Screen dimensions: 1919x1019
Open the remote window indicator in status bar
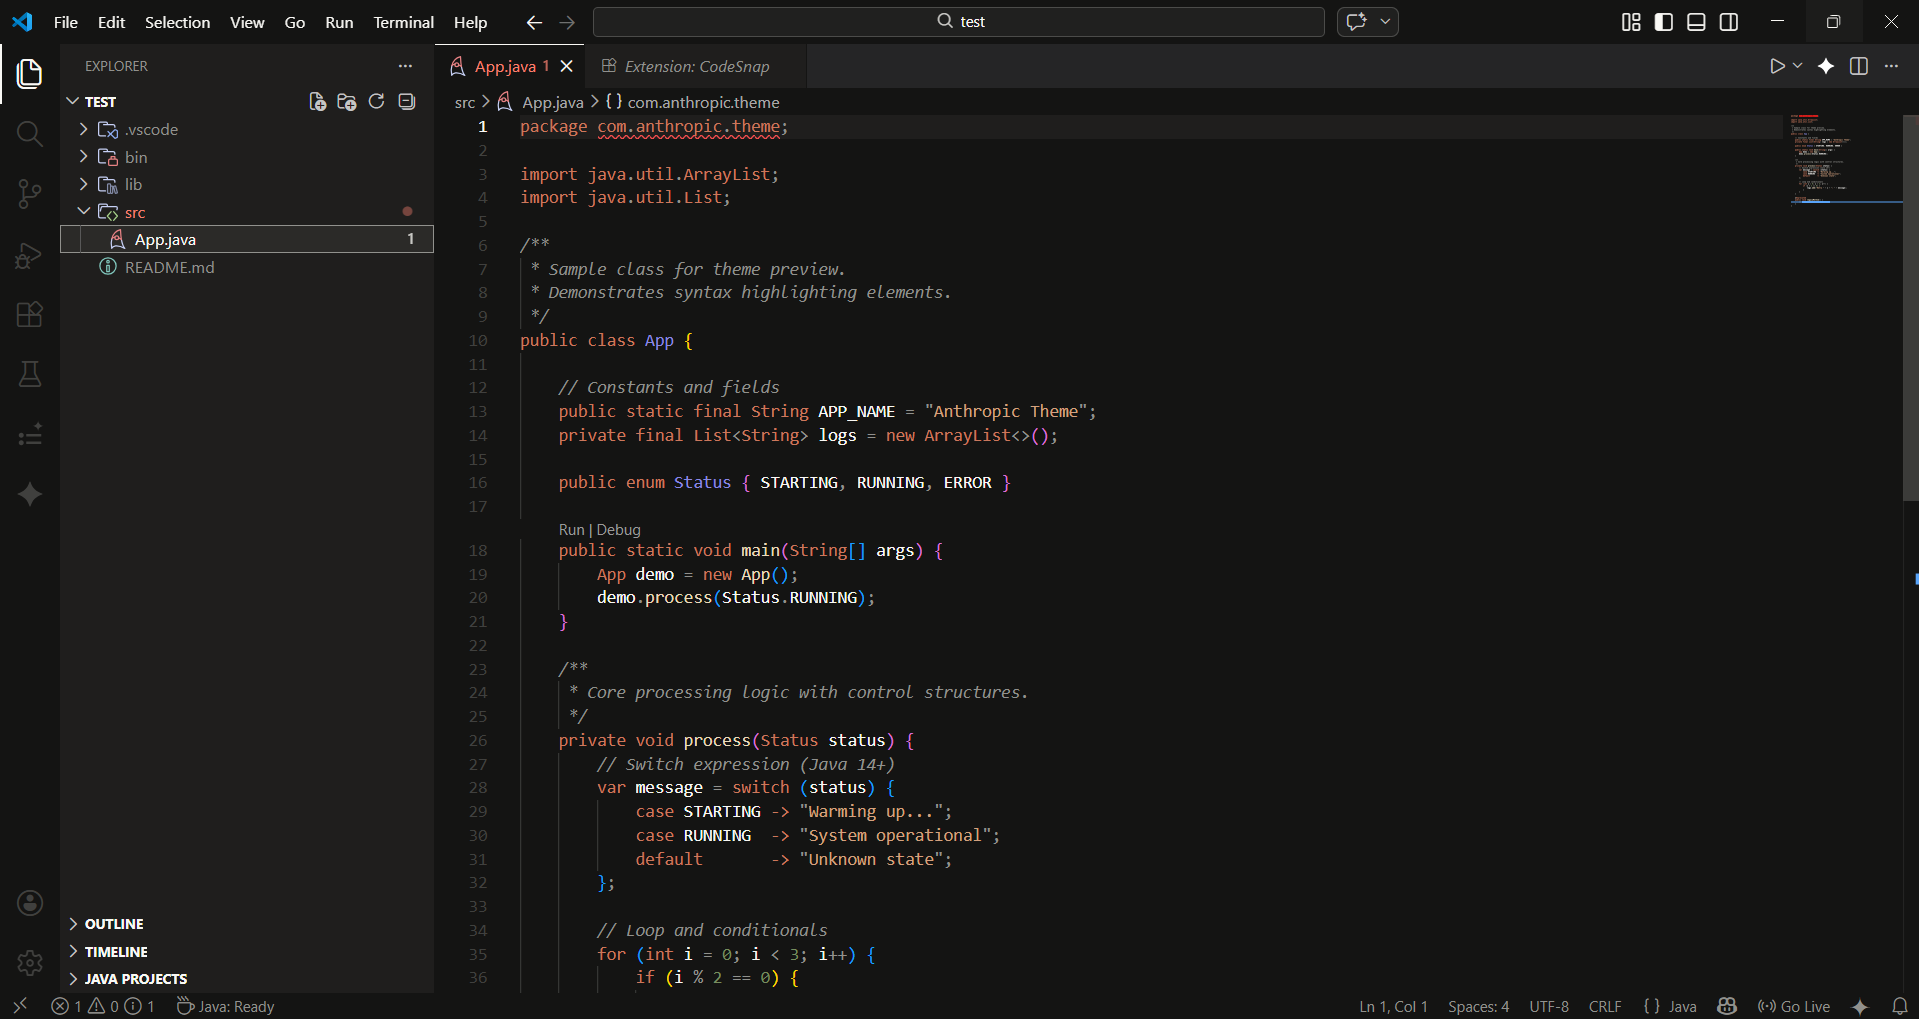coord(20,1006)
